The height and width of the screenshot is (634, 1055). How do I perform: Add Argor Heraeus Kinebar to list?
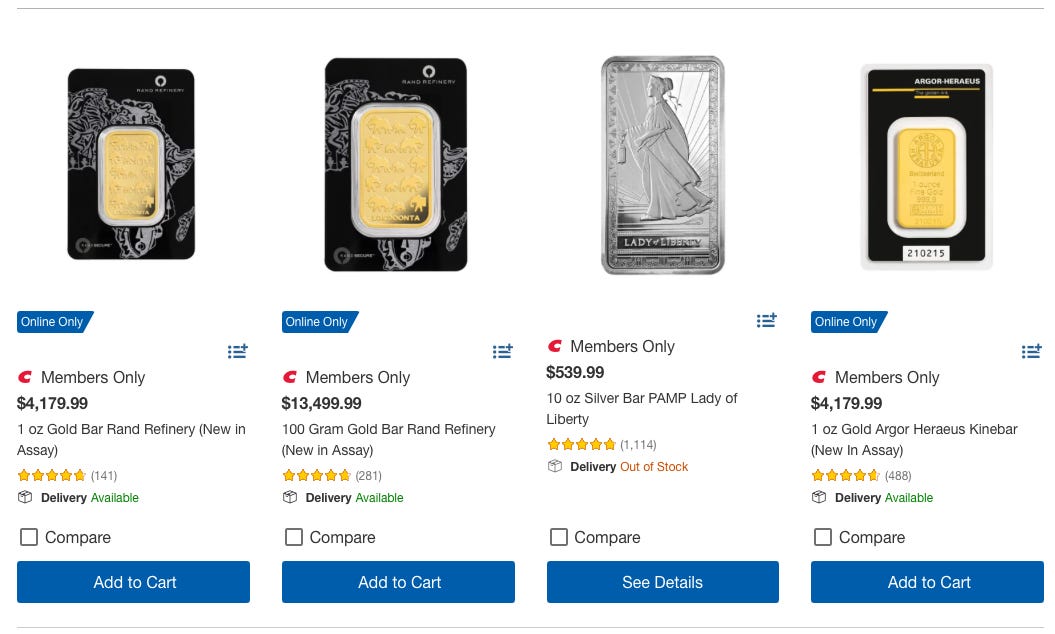(x=1031, y=351)
